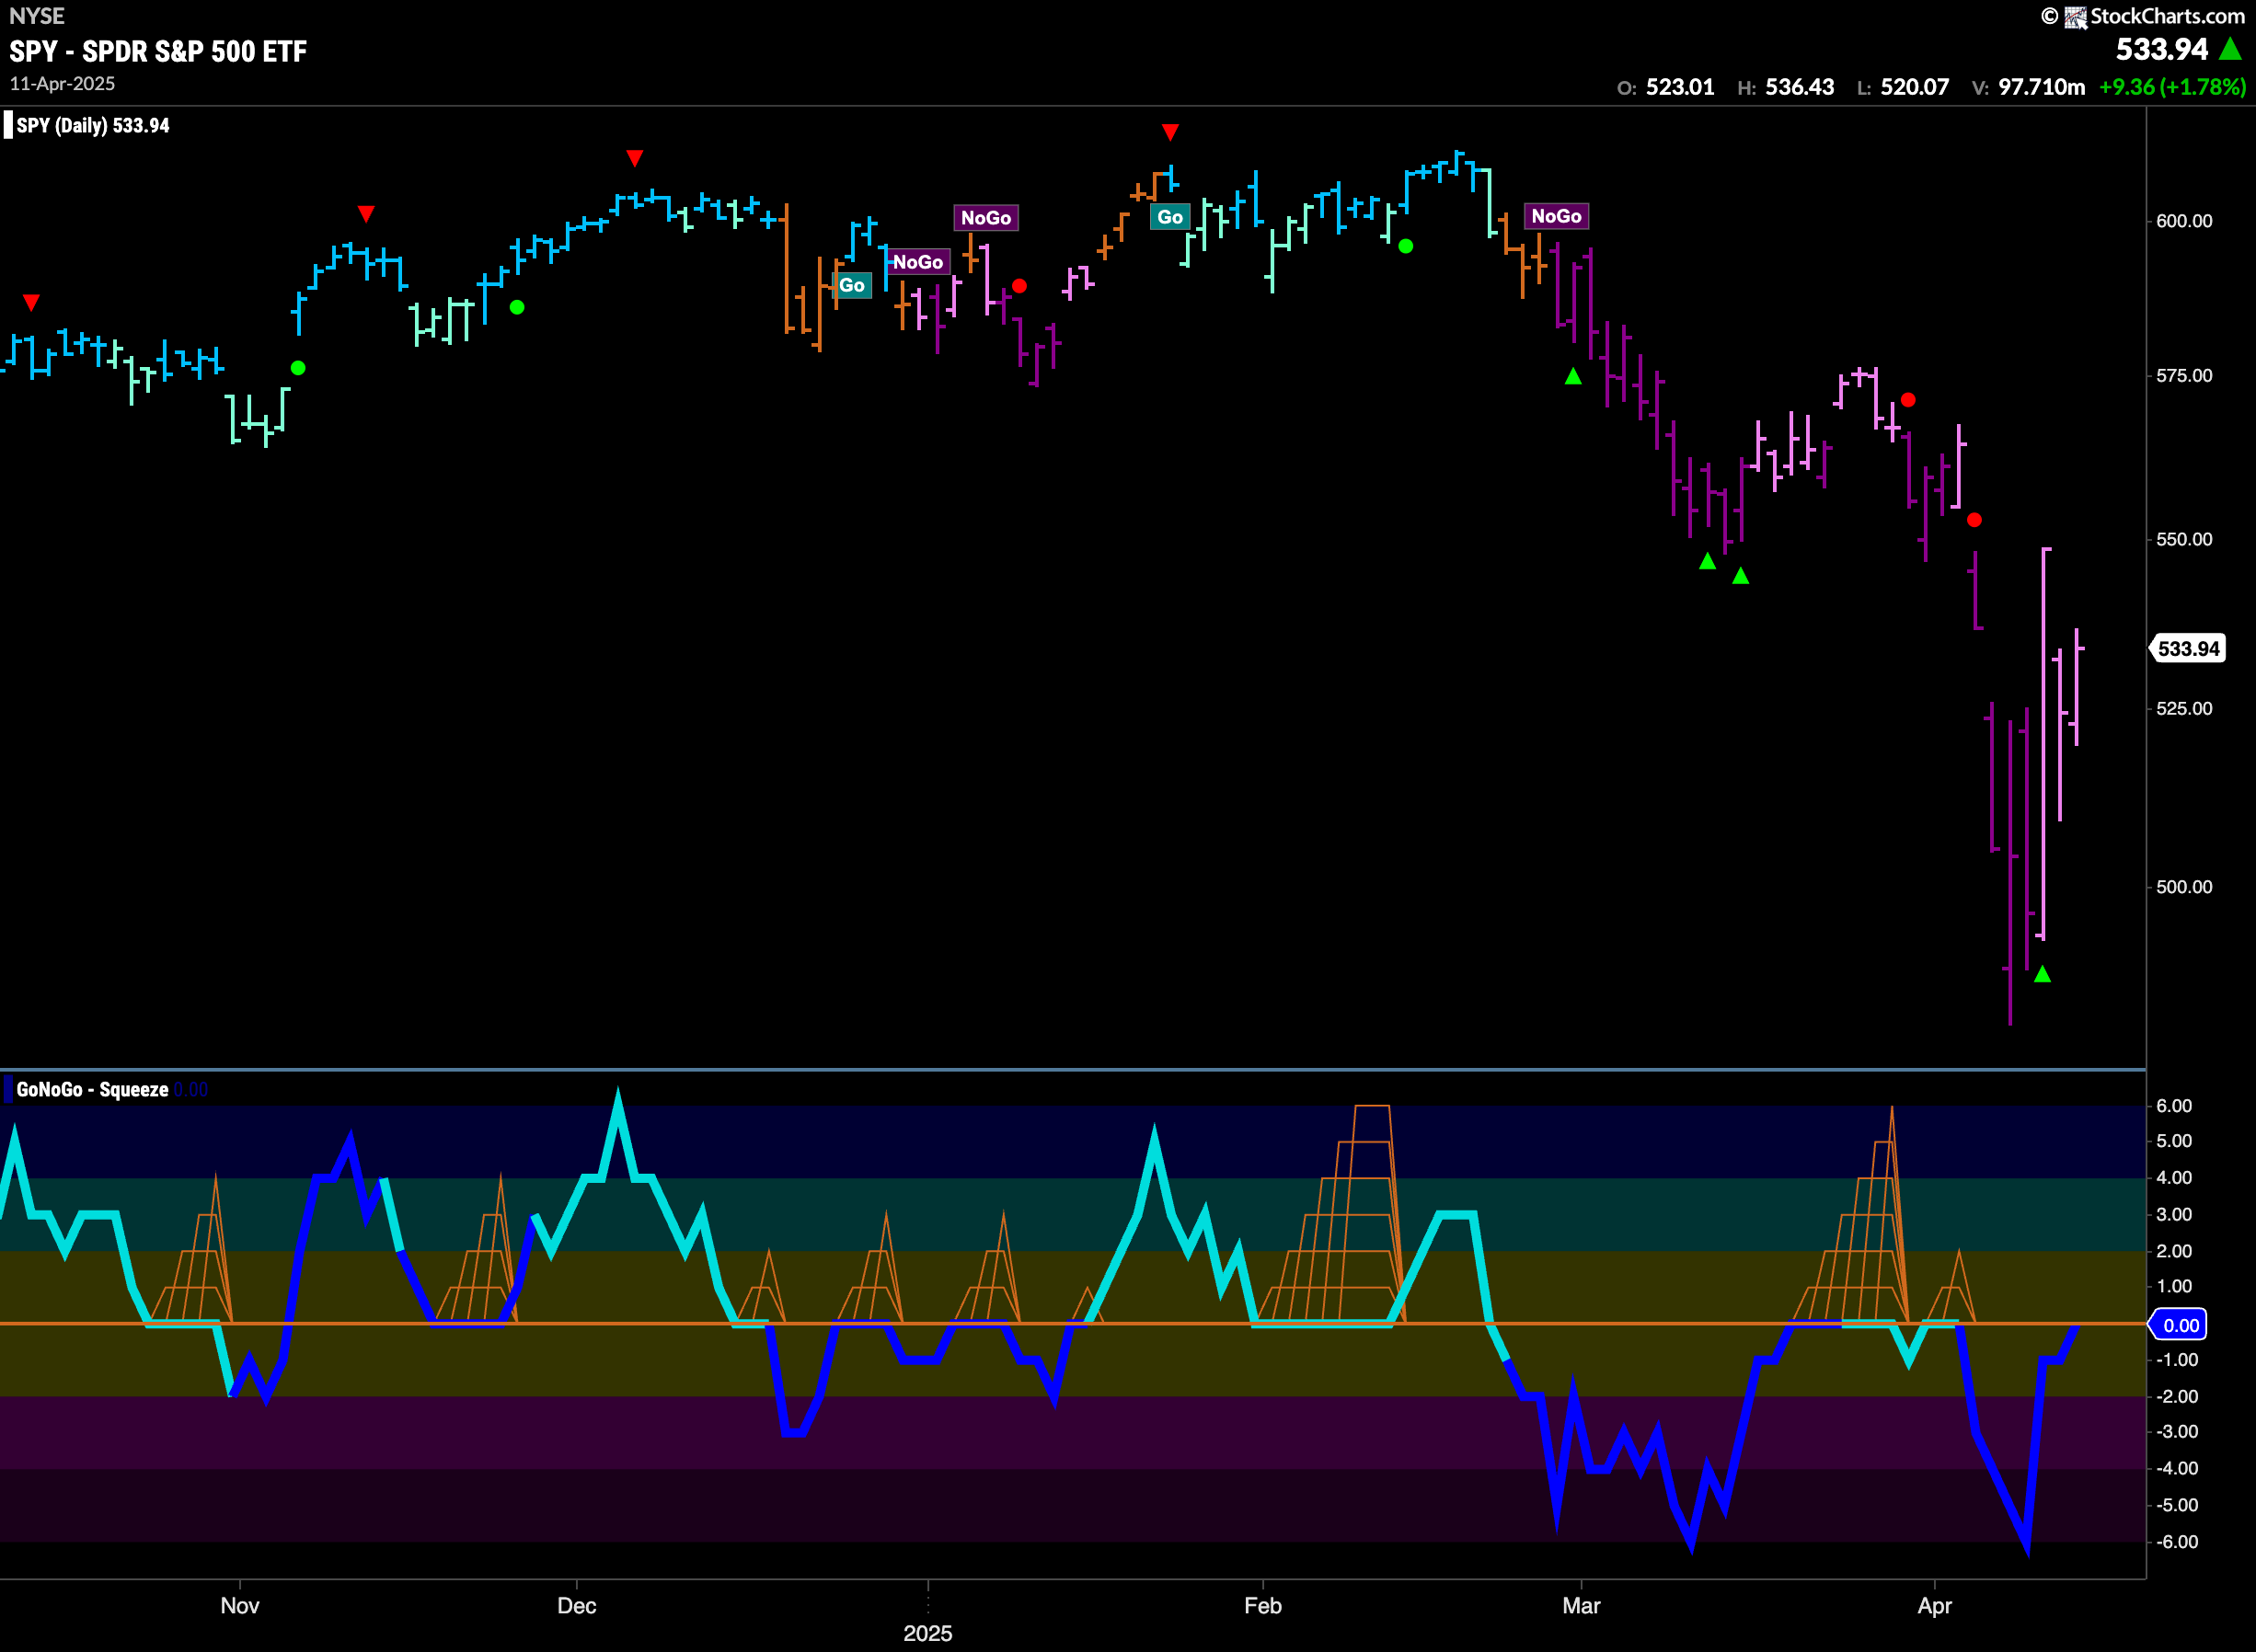Click the NoGo label near late February

point(1556,216)
